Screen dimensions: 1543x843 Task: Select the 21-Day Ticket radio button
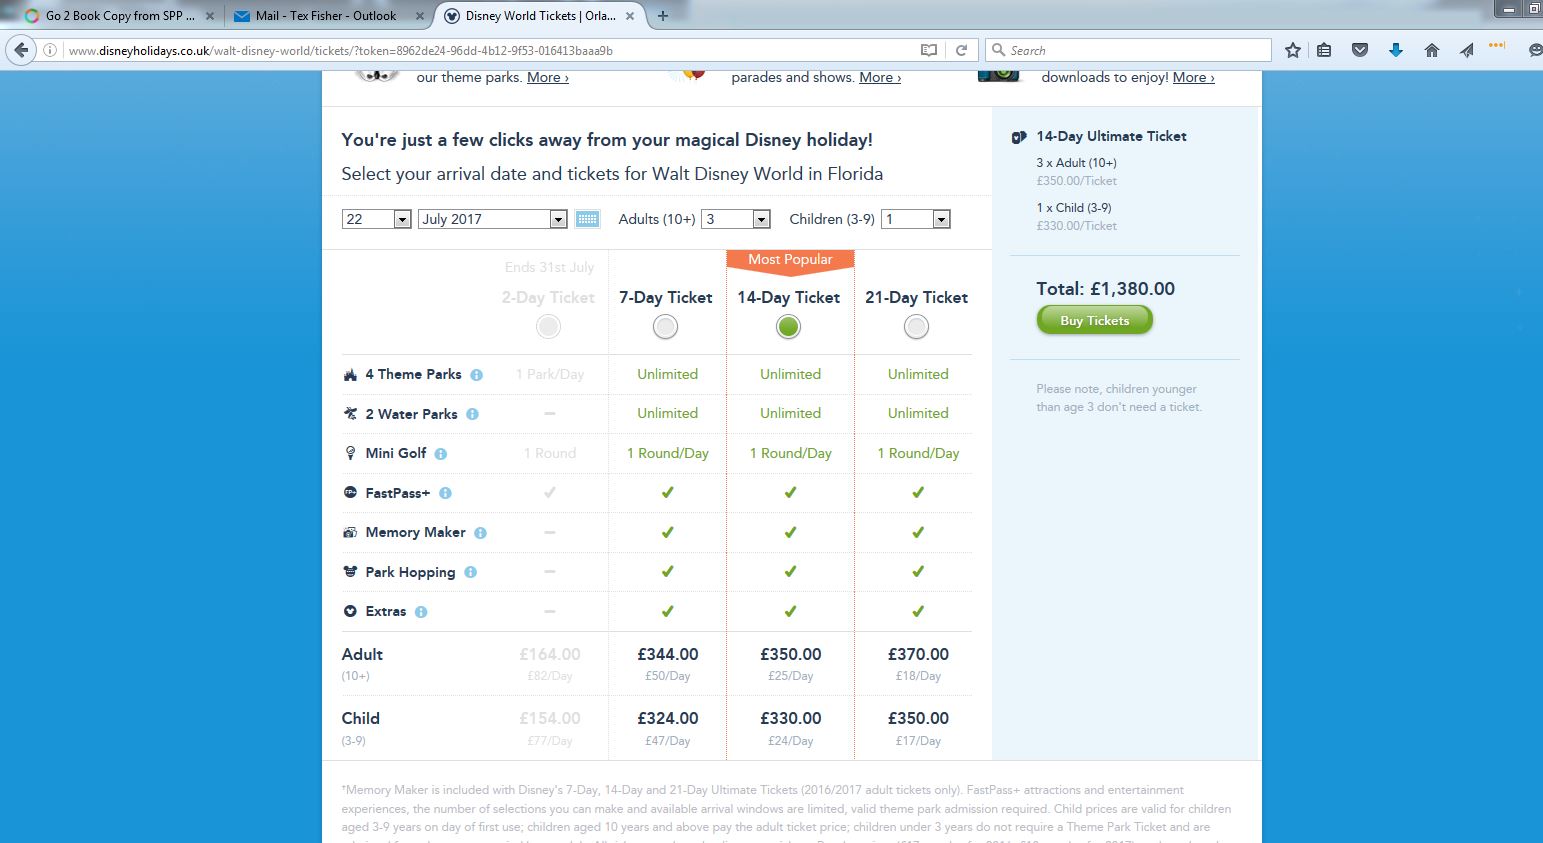click(916, 326)
